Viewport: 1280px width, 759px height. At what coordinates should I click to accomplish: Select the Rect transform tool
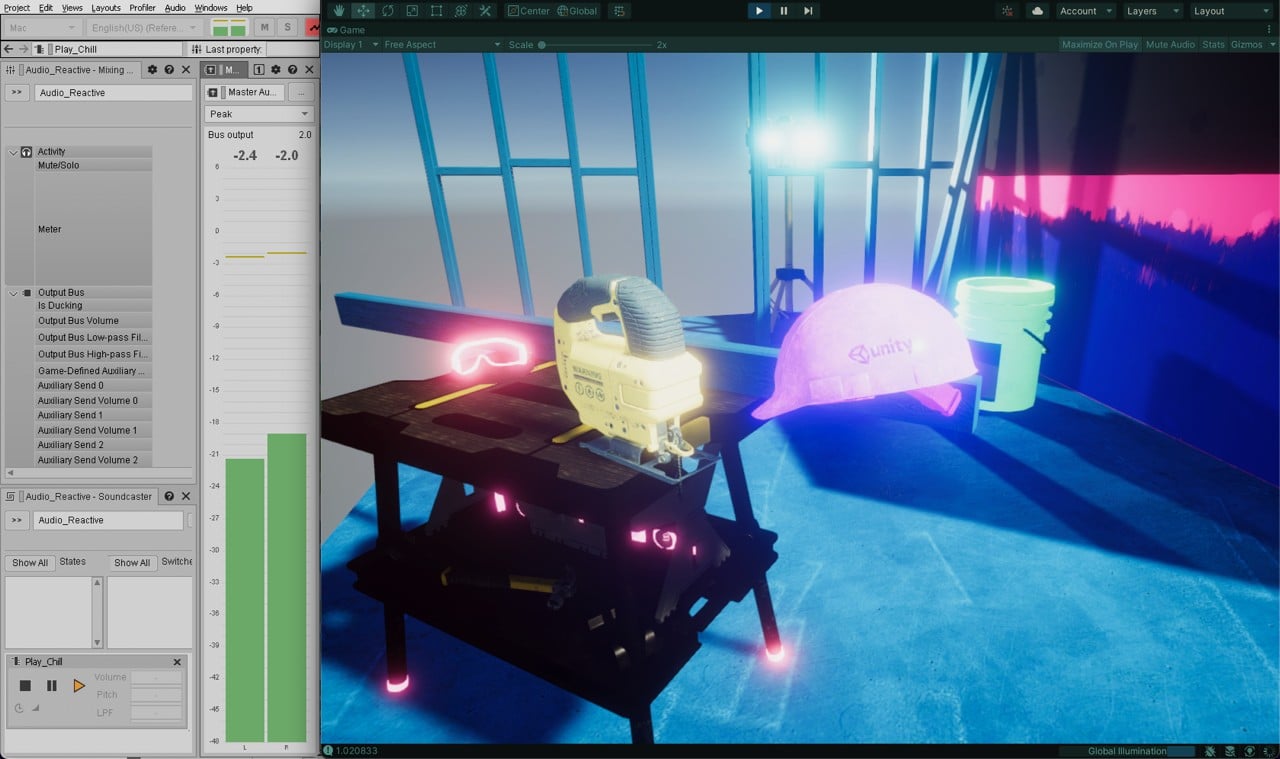pos(436,10)
